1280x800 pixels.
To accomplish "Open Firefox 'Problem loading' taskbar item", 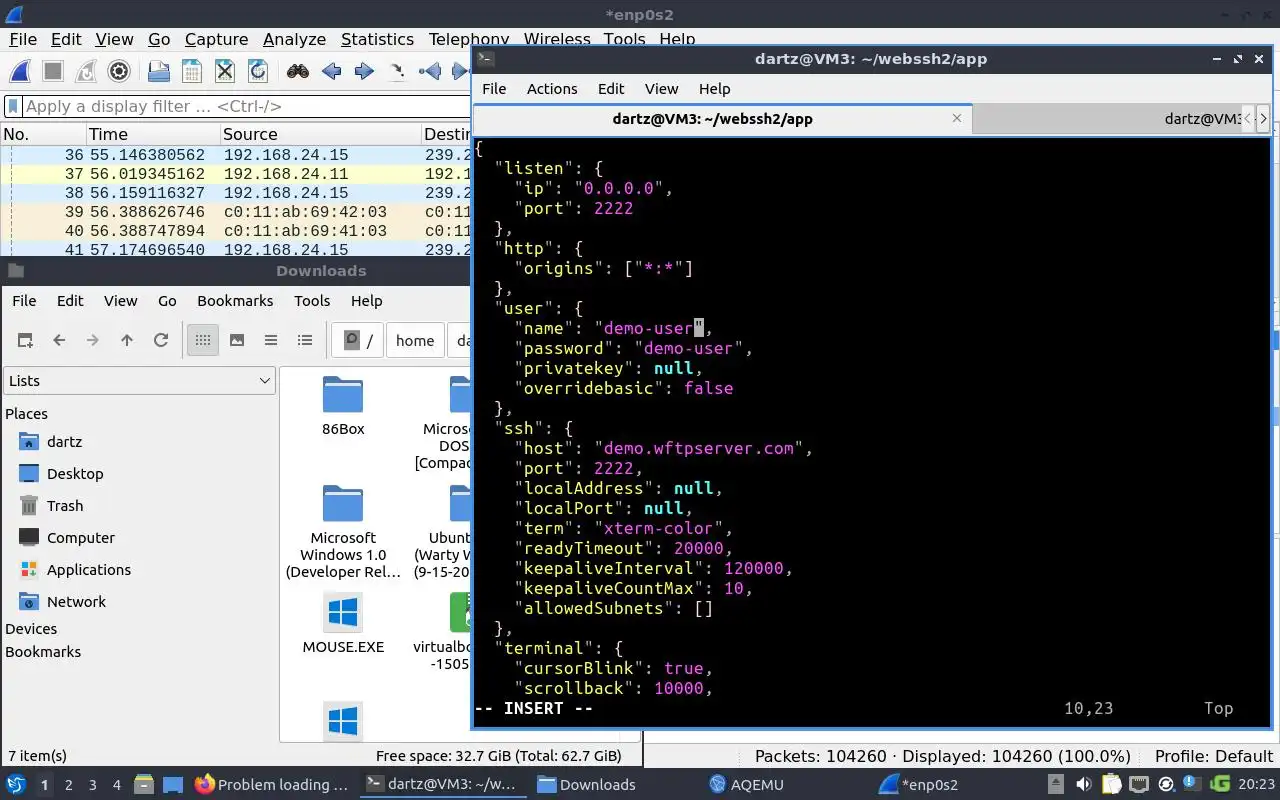I will click(271, 785).
